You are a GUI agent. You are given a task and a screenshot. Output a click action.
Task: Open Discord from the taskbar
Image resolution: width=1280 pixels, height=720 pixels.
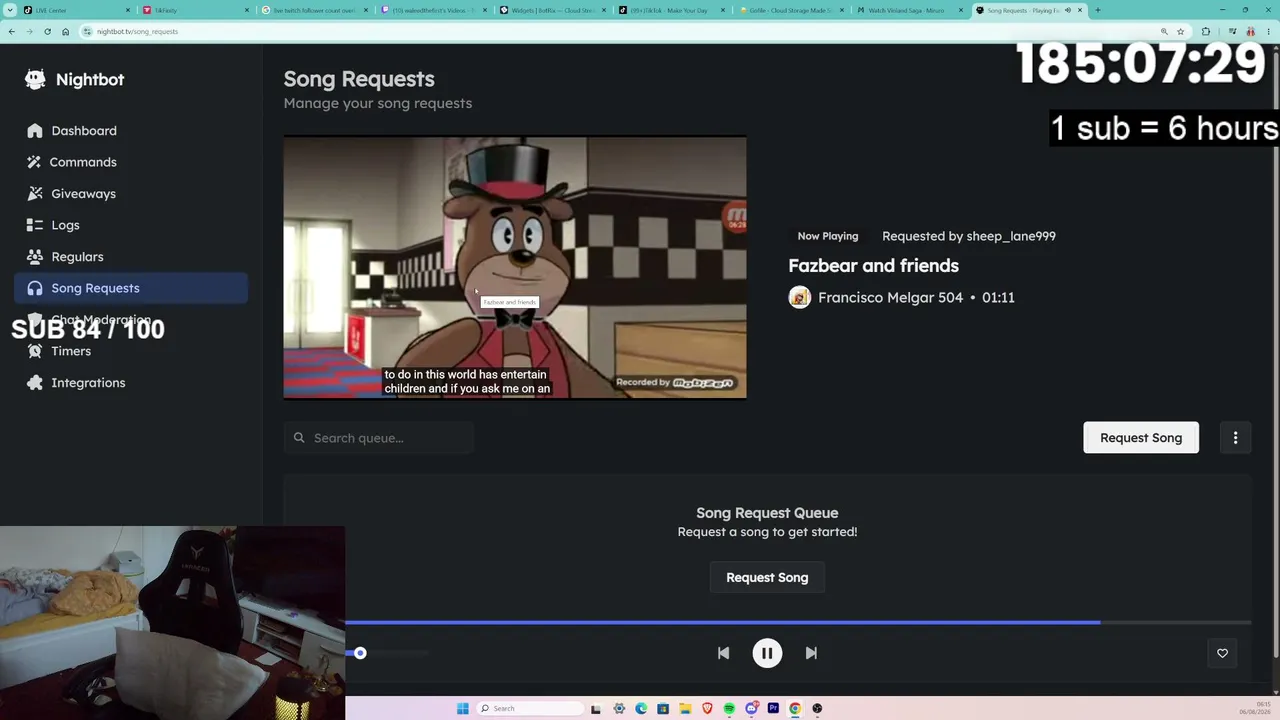click(751, 708)
